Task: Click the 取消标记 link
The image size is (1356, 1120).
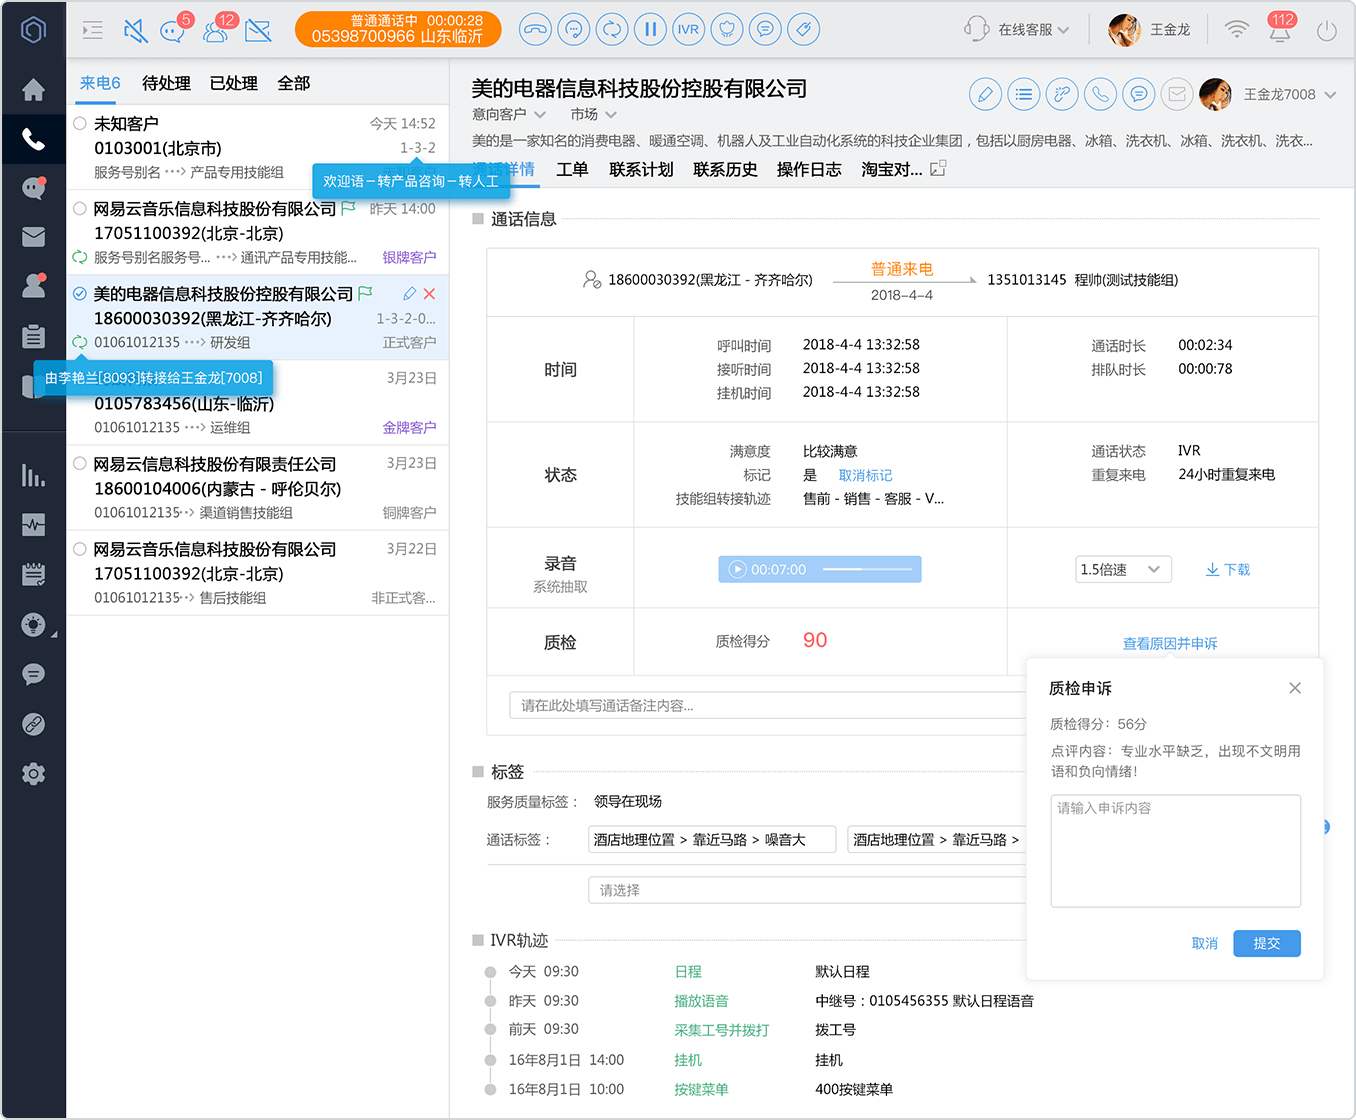Action: [x=865, y=475]
